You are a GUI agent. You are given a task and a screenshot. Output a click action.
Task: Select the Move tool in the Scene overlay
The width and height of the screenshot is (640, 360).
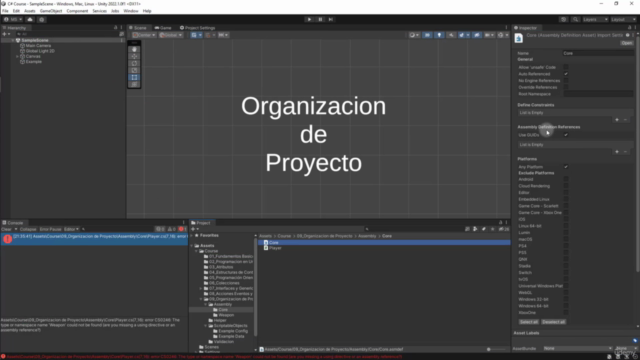tap(134, 56)
